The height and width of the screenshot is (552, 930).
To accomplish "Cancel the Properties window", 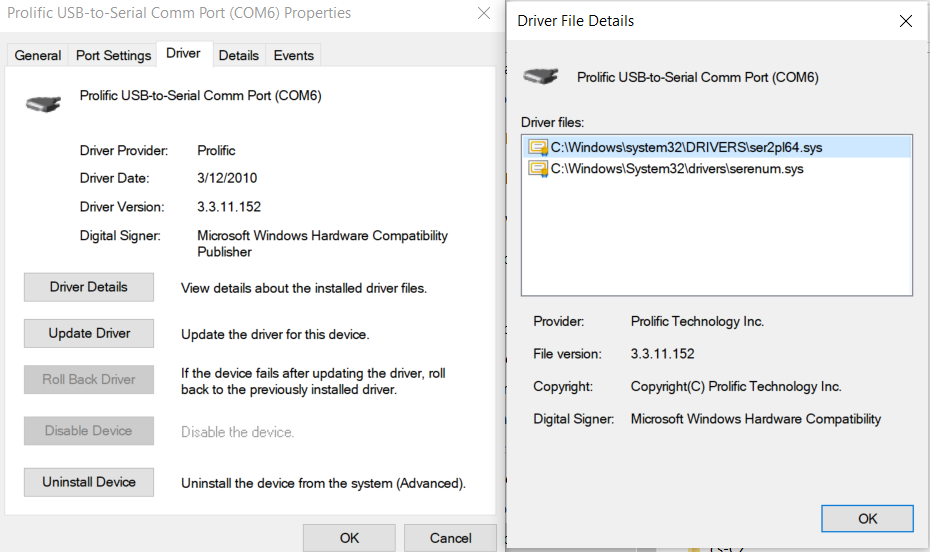I will click(451, 538).
